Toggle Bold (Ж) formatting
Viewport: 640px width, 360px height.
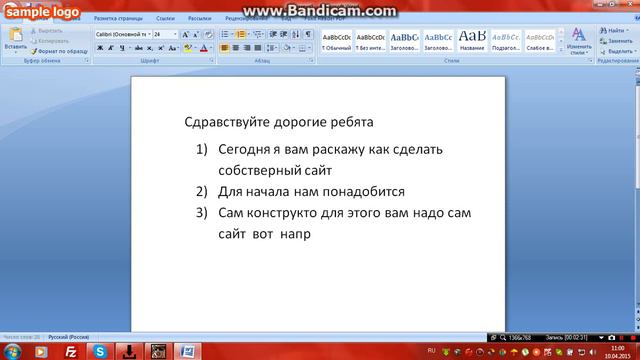(x=100, y=48)
